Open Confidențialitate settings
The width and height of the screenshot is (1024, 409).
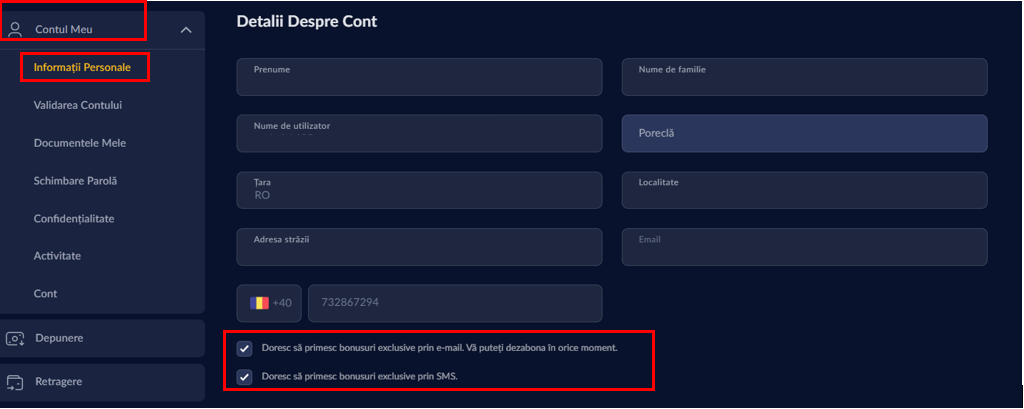[73, 218]
